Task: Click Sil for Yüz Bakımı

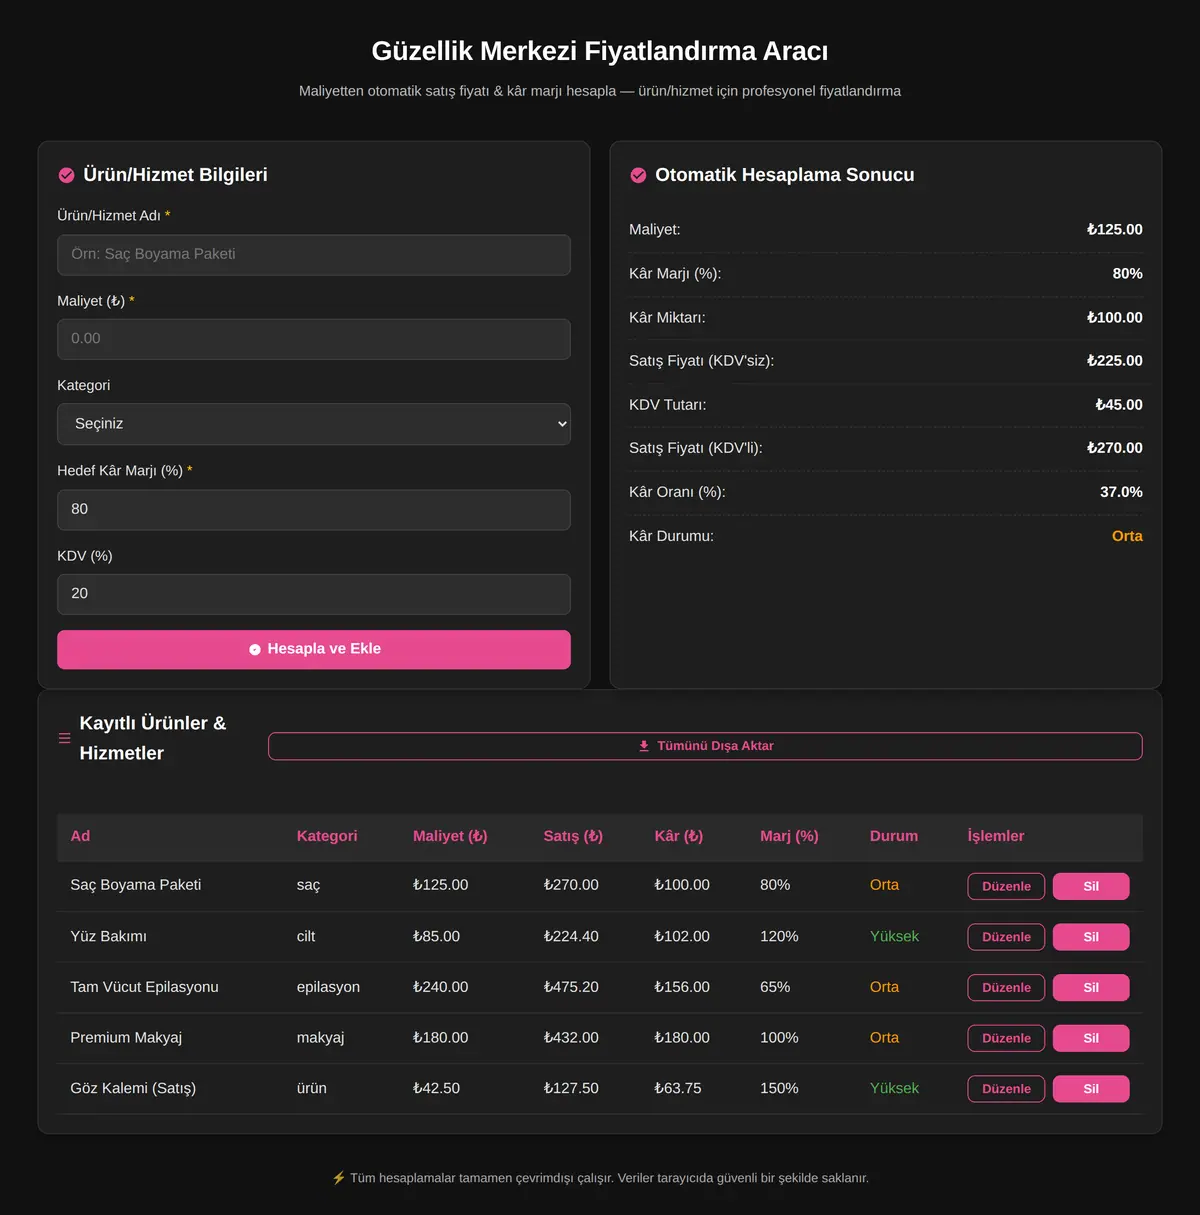Action: [1091, 937]
